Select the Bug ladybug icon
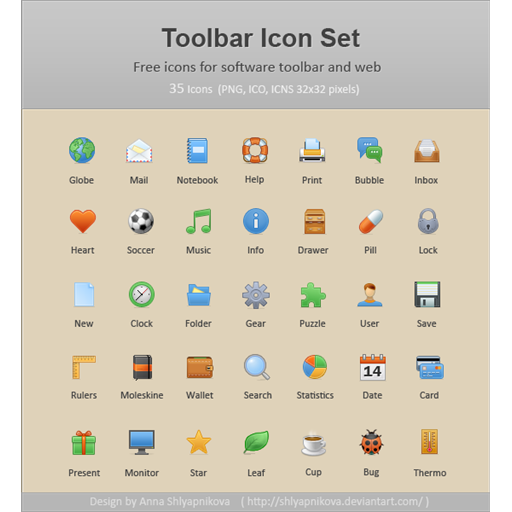This screenshot has width=512, height=512. point(371,442)
